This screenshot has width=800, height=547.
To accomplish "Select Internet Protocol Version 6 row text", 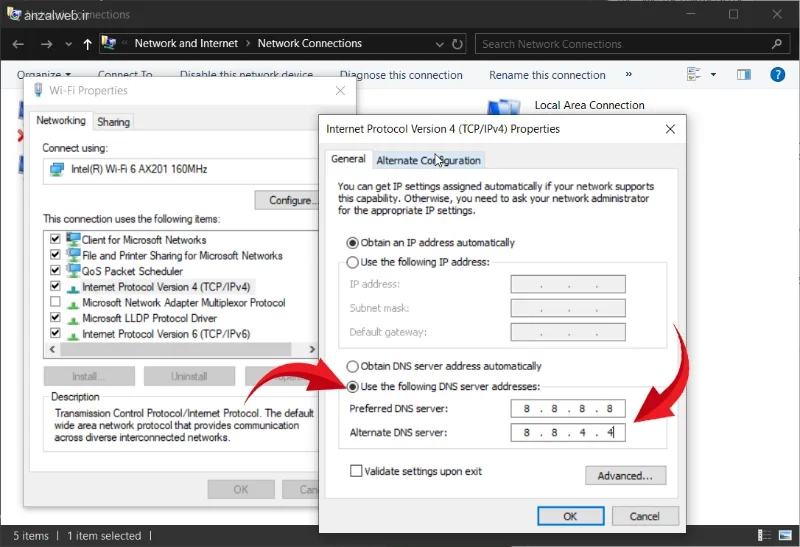I will (x=166, y=334).
